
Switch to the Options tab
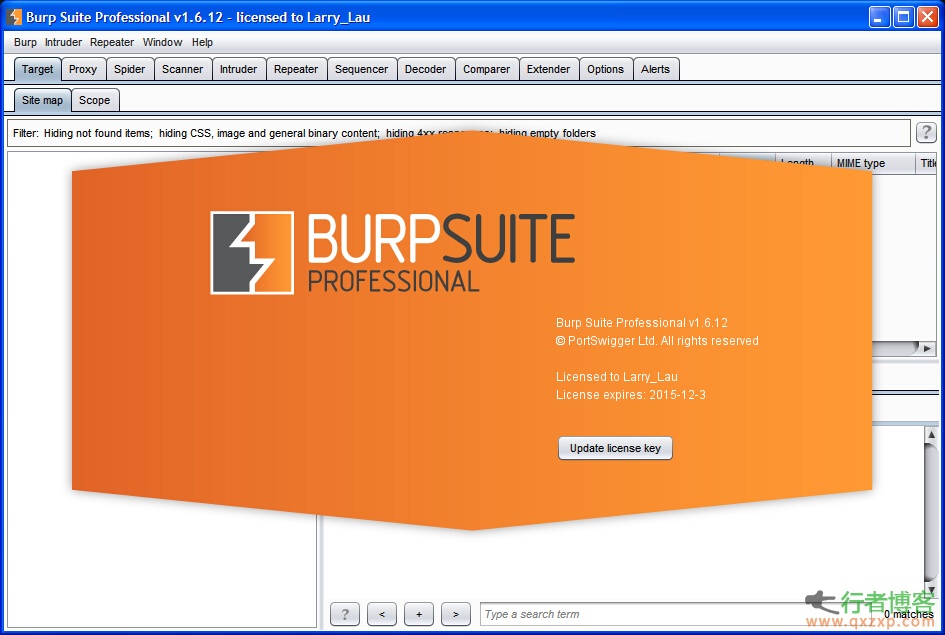point(606,69)
